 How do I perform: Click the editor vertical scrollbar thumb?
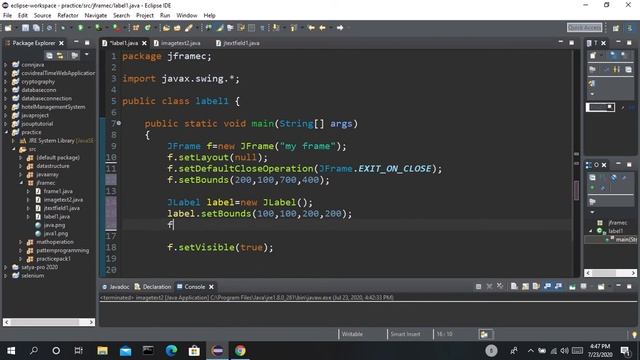pos(576,190)
